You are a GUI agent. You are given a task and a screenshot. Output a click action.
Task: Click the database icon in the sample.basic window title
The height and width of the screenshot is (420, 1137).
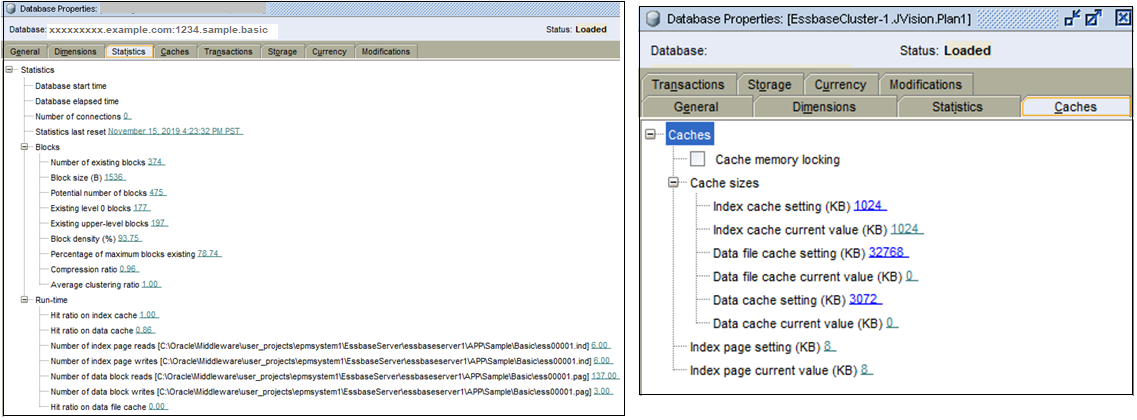click(11, 9)
